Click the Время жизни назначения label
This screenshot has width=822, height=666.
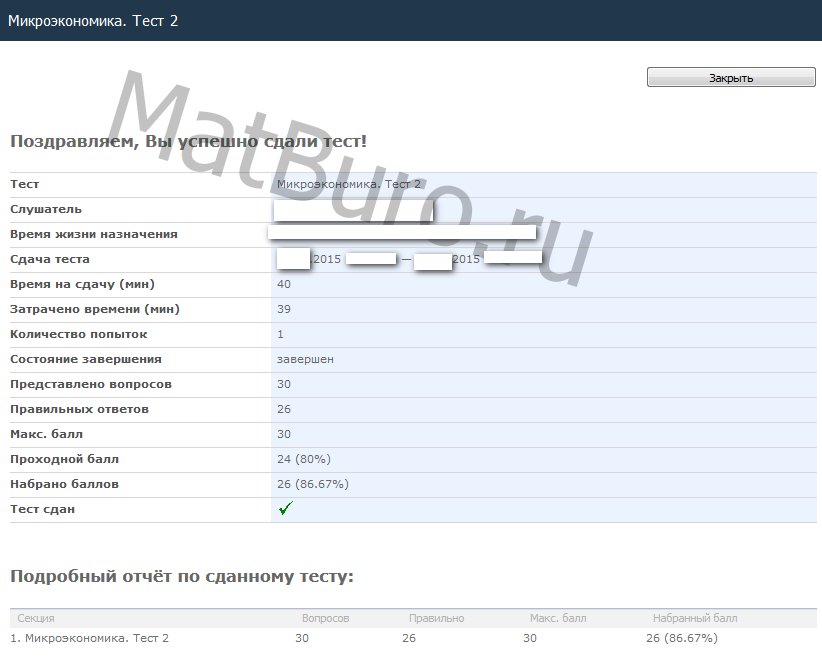(x=94, y=234)
